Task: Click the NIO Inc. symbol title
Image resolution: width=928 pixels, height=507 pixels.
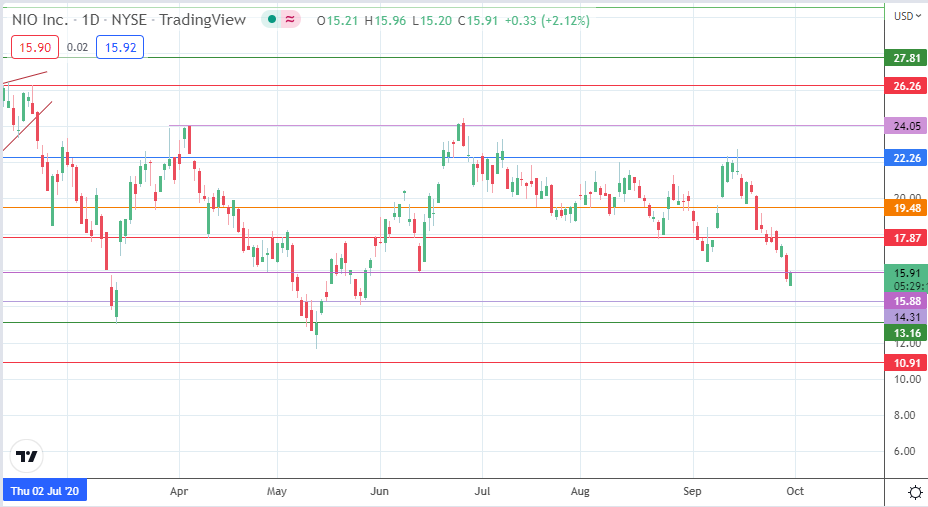Action: 39,20
